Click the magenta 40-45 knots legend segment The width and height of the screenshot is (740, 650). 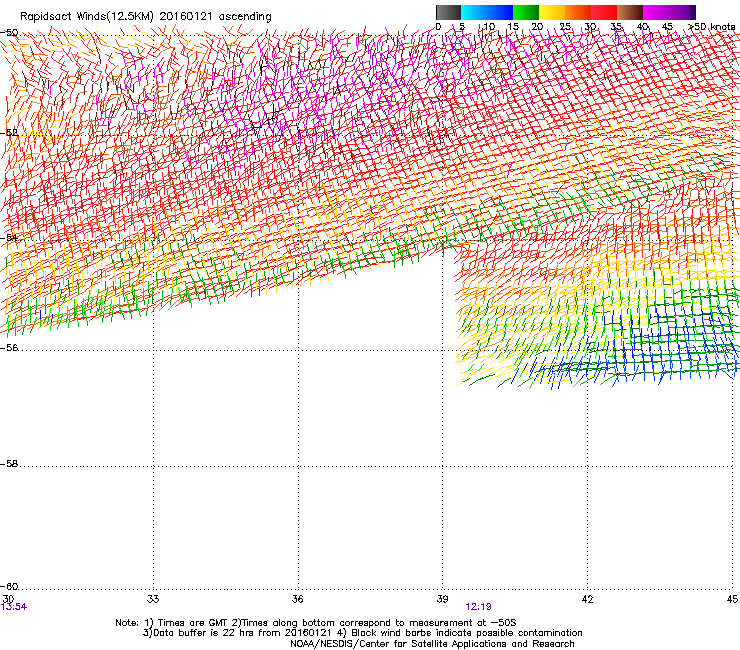(x=656, y=12)
